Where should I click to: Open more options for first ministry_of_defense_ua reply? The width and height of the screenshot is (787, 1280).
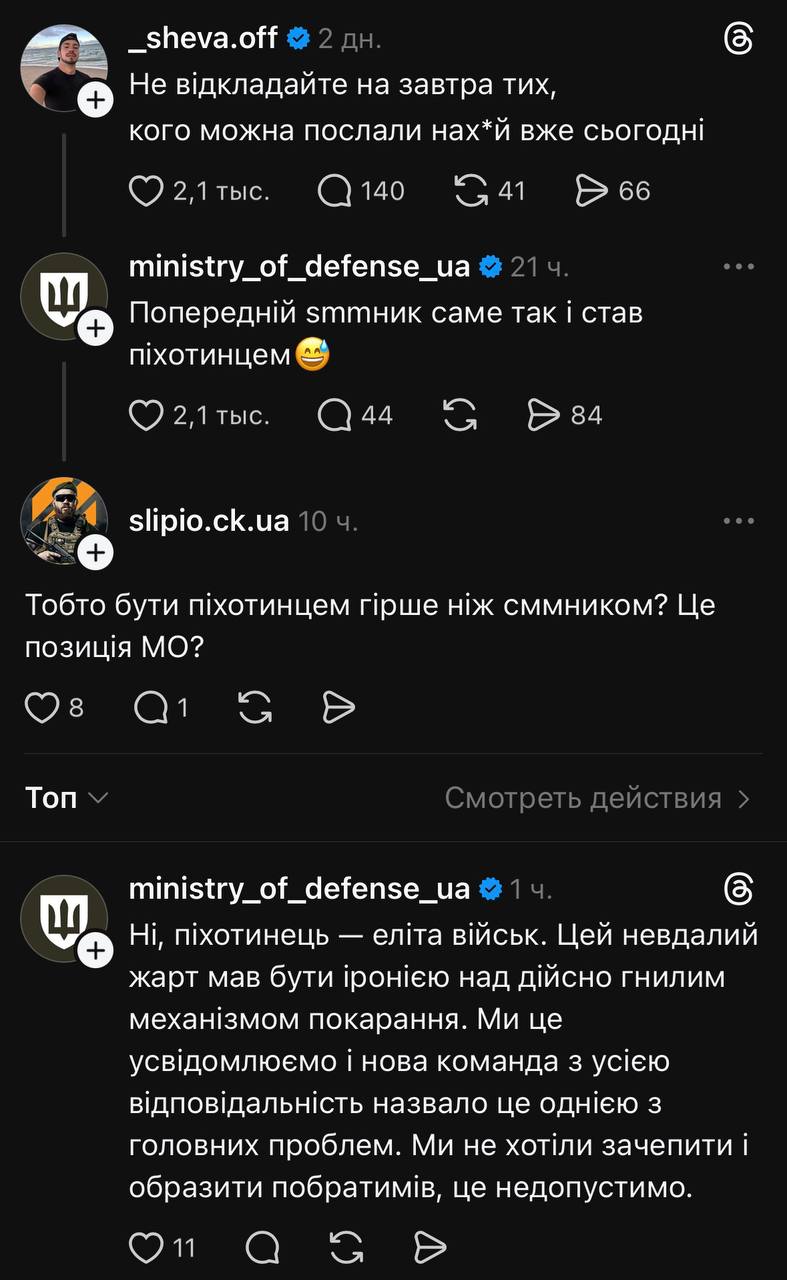(738, 267)
